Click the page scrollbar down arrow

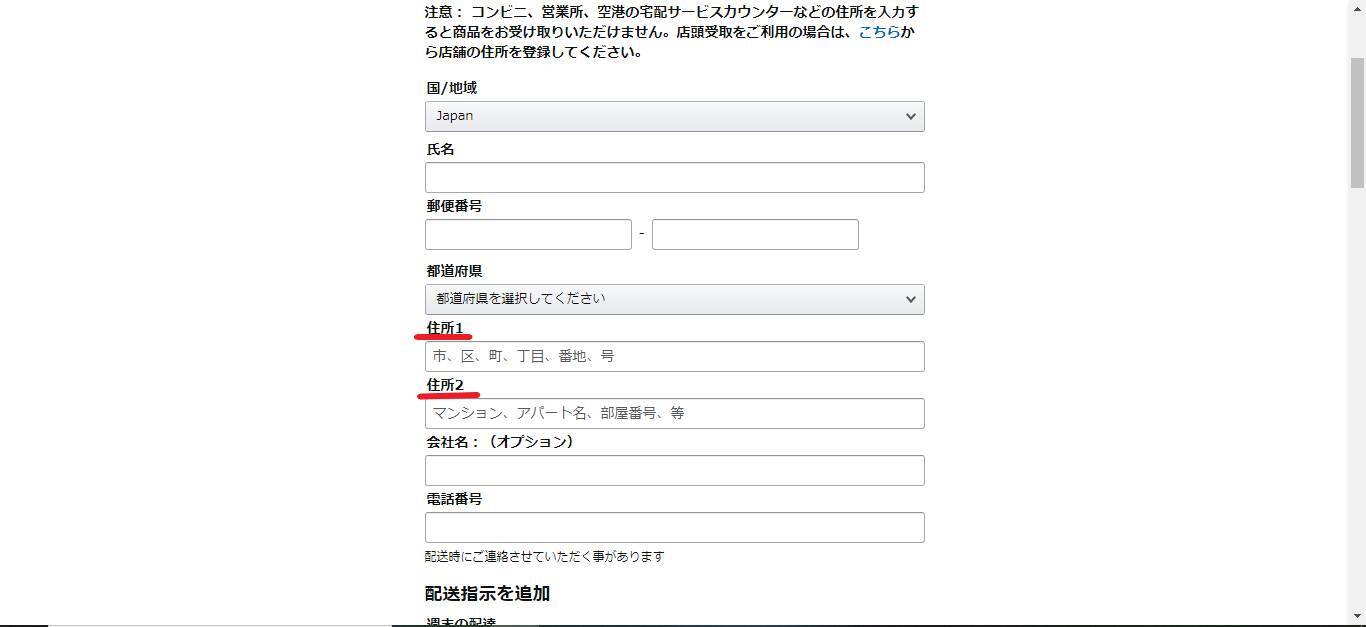click(1357, 617)
